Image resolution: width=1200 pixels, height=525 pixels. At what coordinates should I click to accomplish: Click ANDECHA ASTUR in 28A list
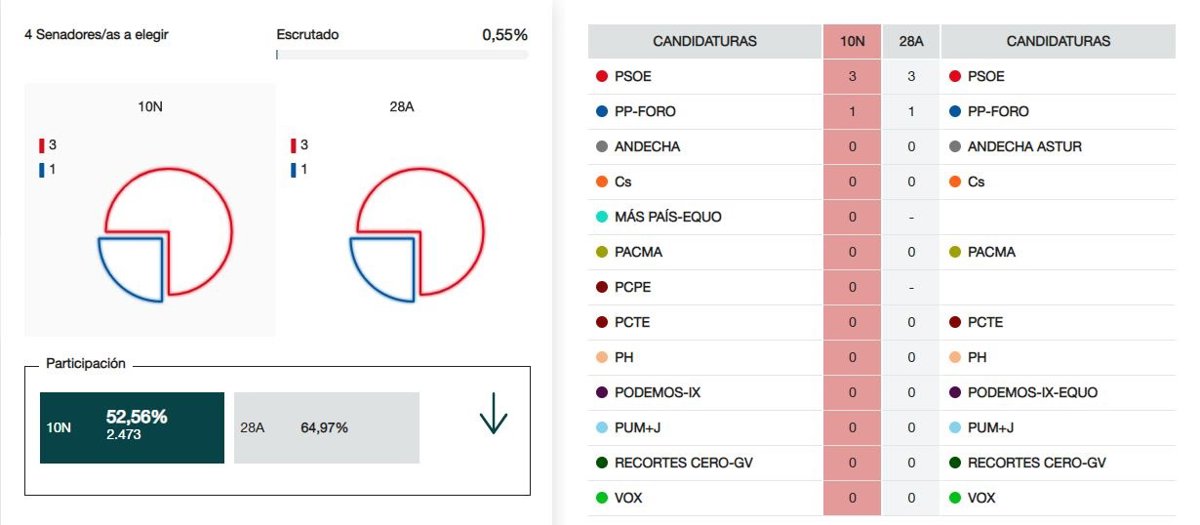1024,147
